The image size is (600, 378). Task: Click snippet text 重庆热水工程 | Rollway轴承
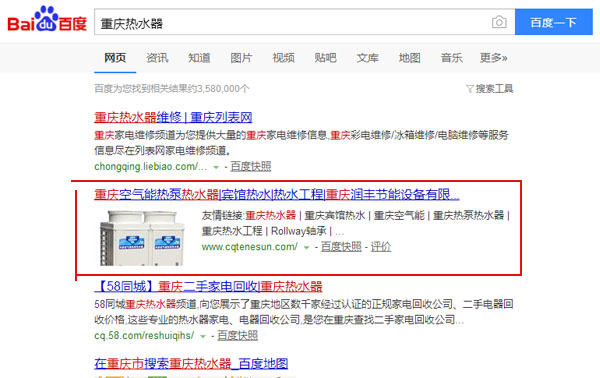click(x=264, y=231)
